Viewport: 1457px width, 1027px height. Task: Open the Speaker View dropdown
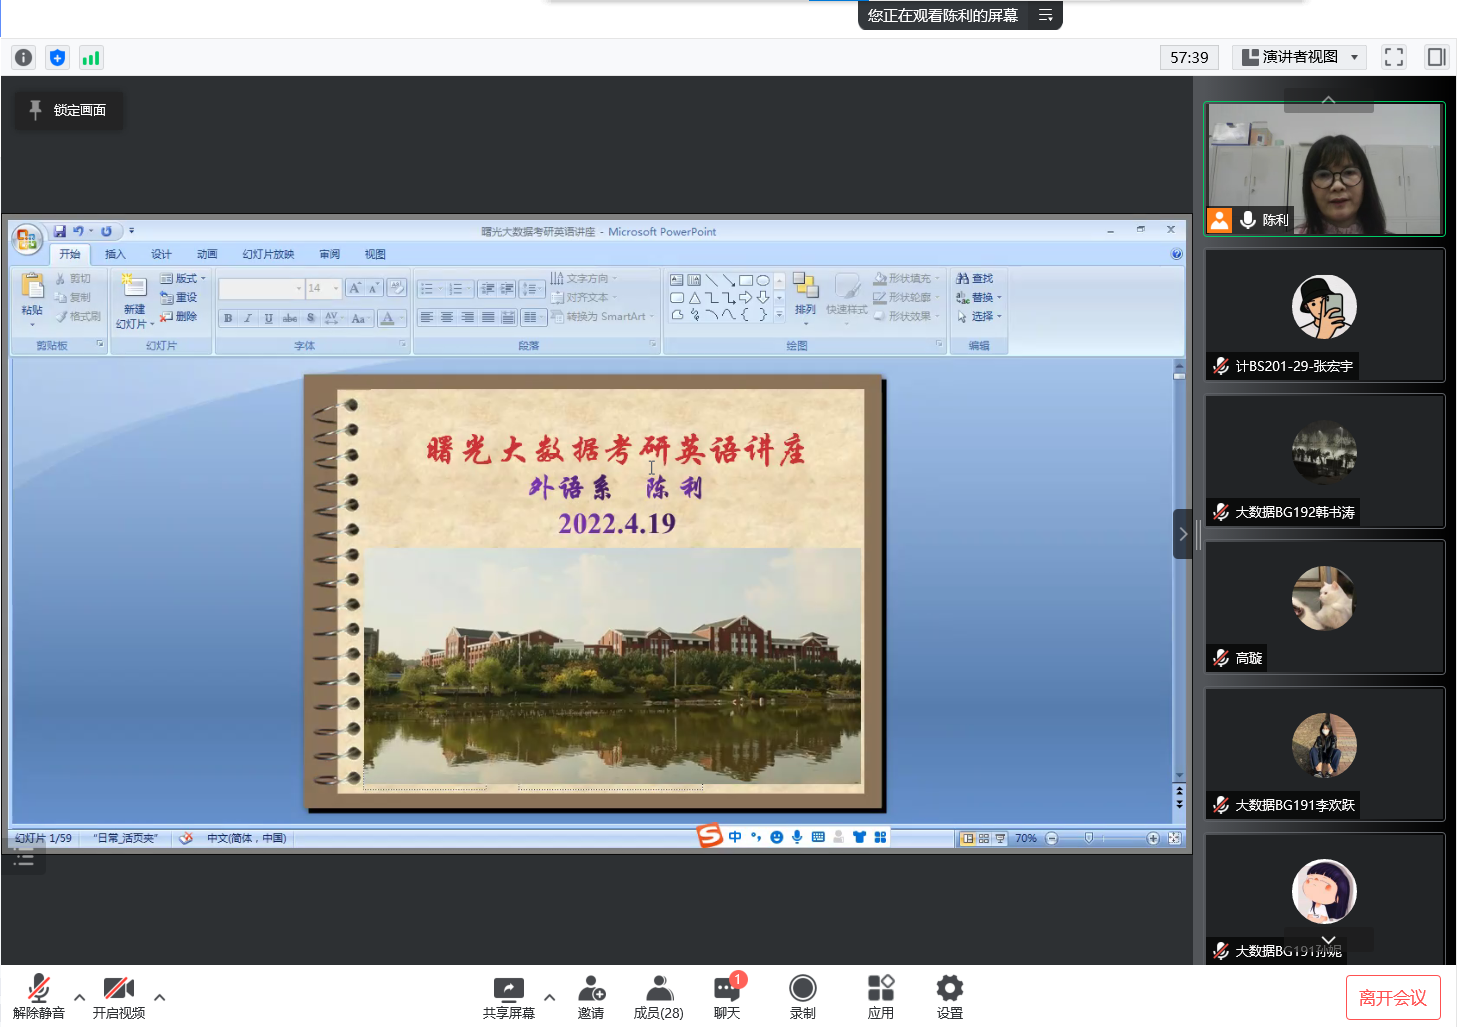(x=1300, y=57)
